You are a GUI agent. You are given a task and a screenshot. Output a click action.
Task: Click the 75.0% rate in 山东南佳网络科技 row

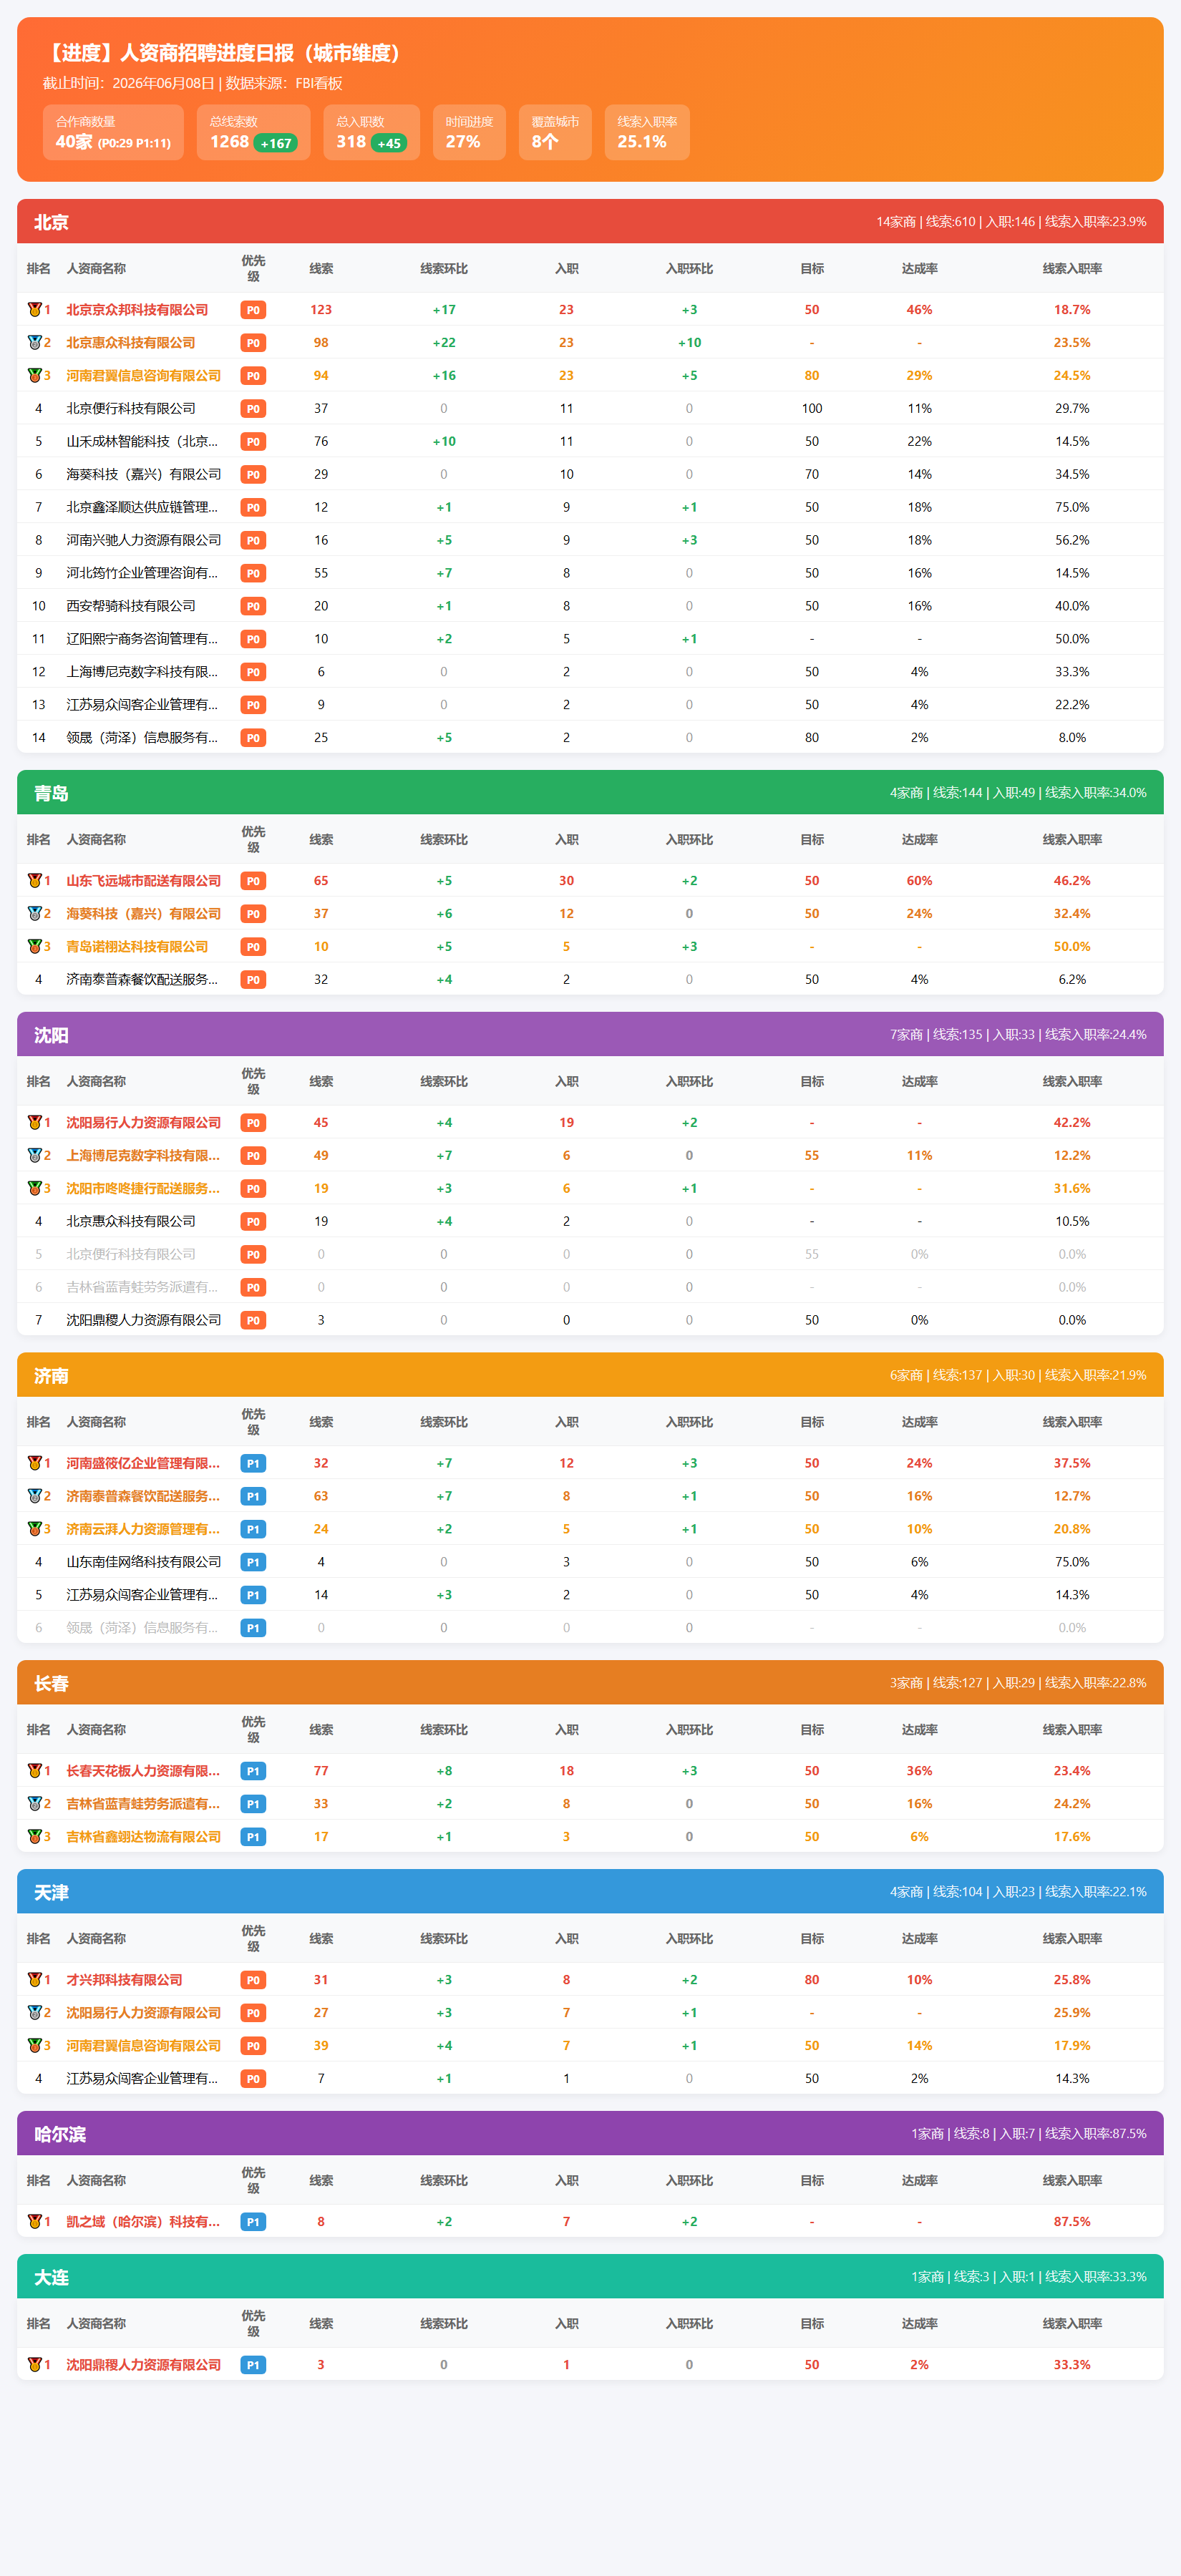[x=1072, y=1562]
